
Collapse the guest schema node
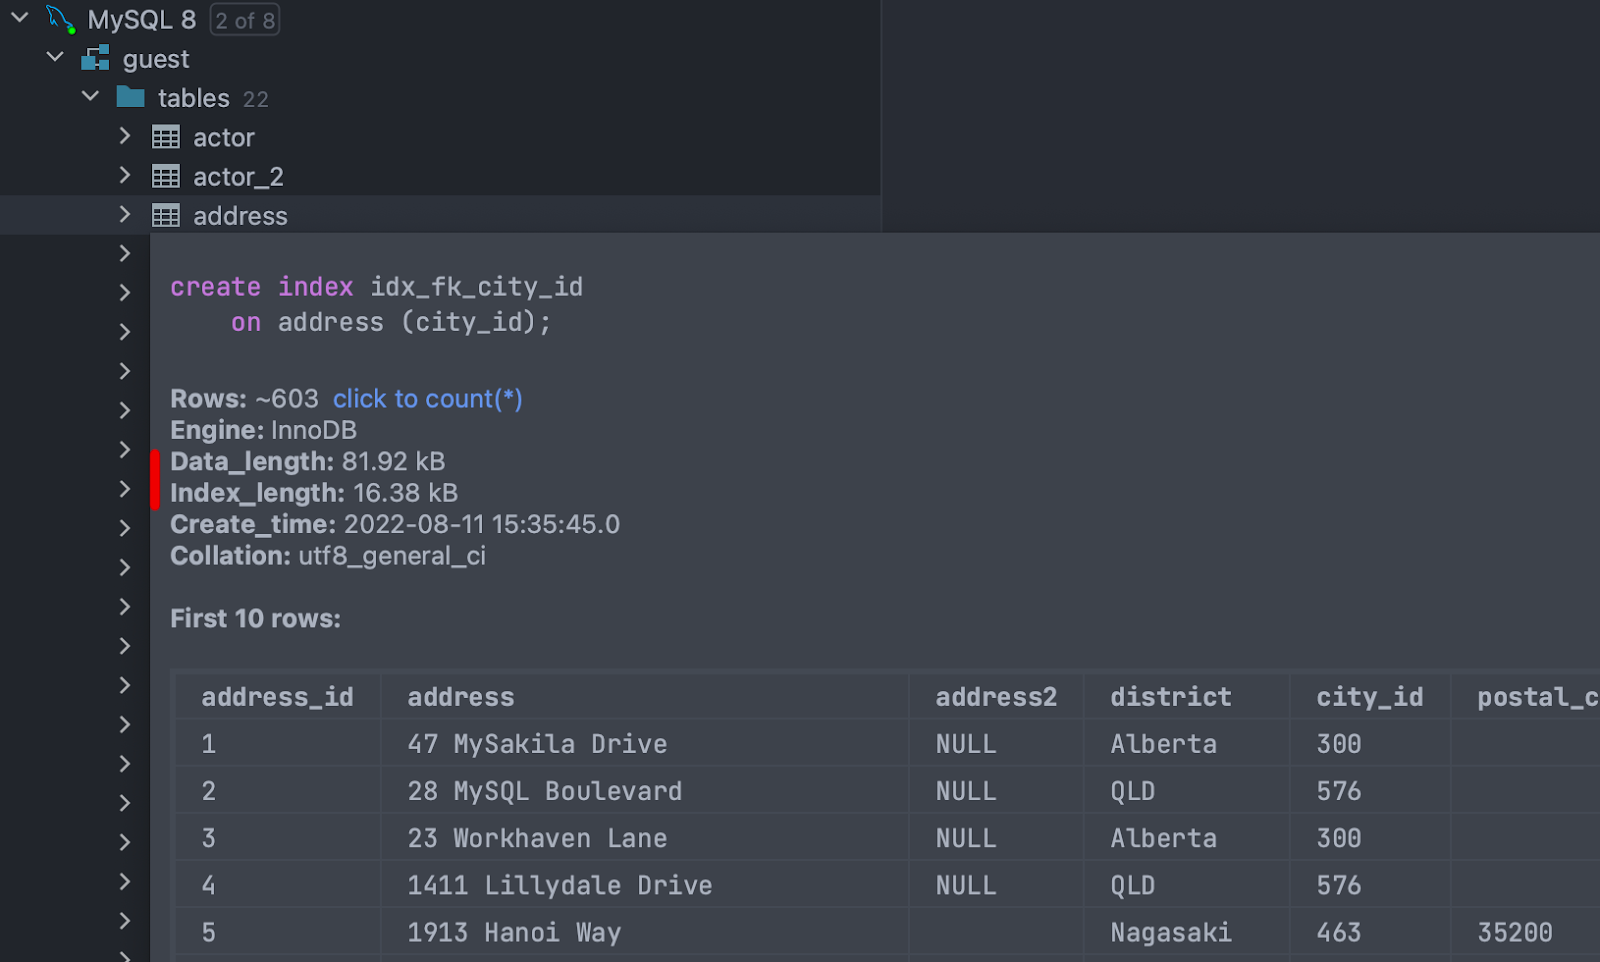[x=55, y=57]
